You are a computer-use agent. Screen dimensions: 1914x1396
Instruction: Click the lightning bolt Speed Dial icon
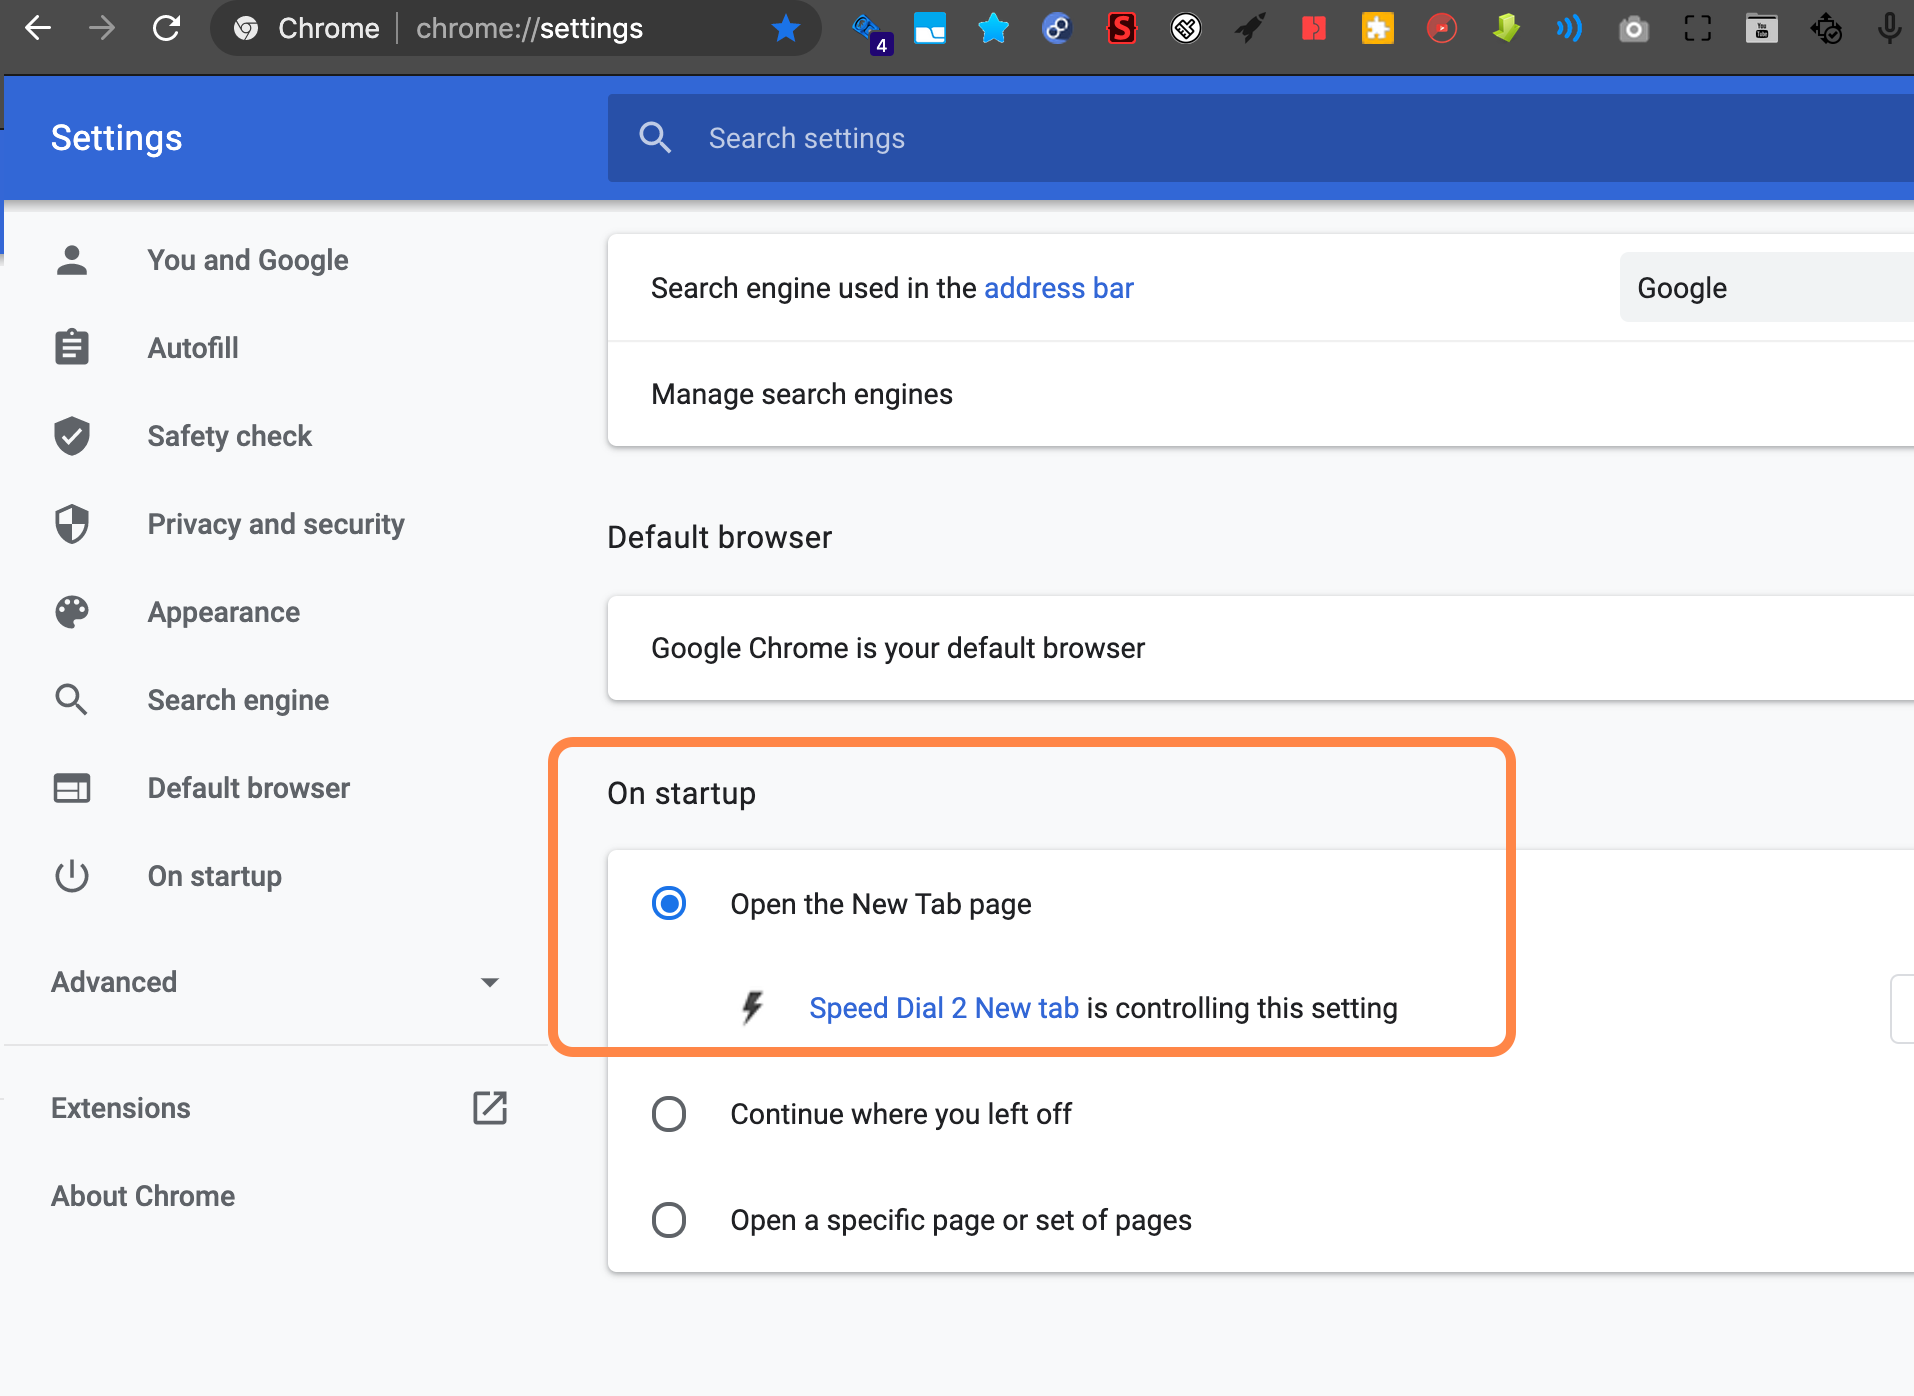pos(753,1007)
